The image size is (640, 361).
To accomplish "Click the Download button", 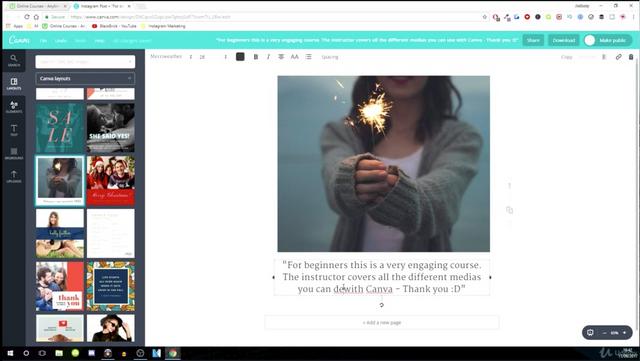I will tap(564, 40).
